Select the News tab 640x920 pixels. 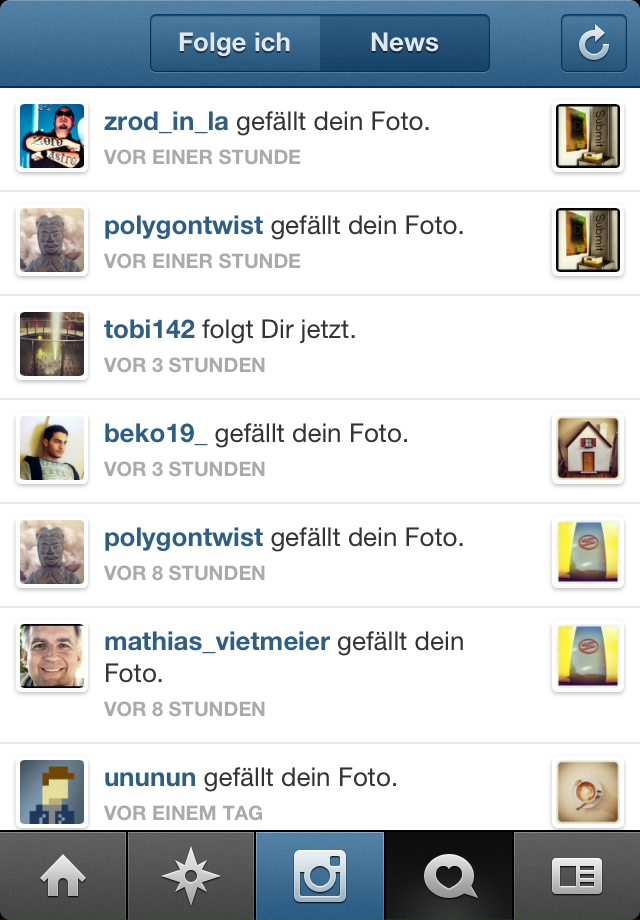click(x=405, y=43)
